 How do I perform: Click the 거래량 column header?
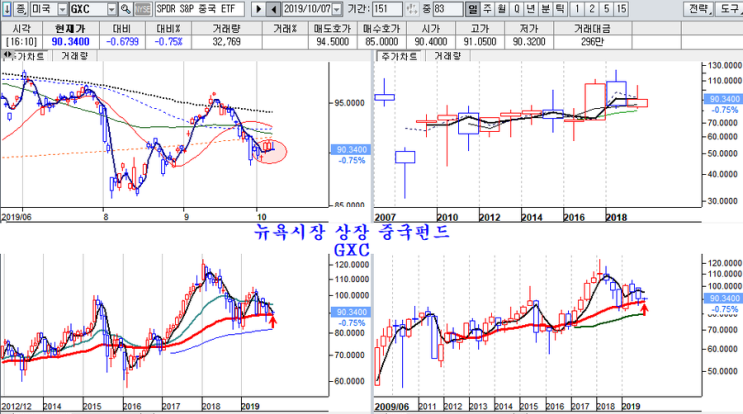227,28
